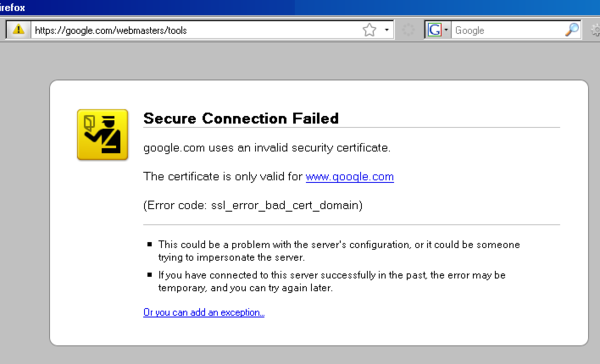Expand the search engine selector arrow

point(446,30)
